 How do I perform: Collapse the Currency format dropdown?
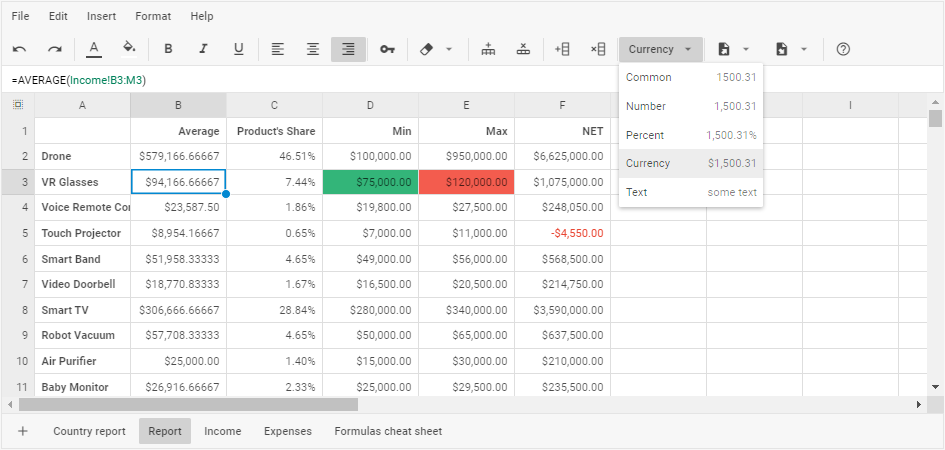[660, 49]
